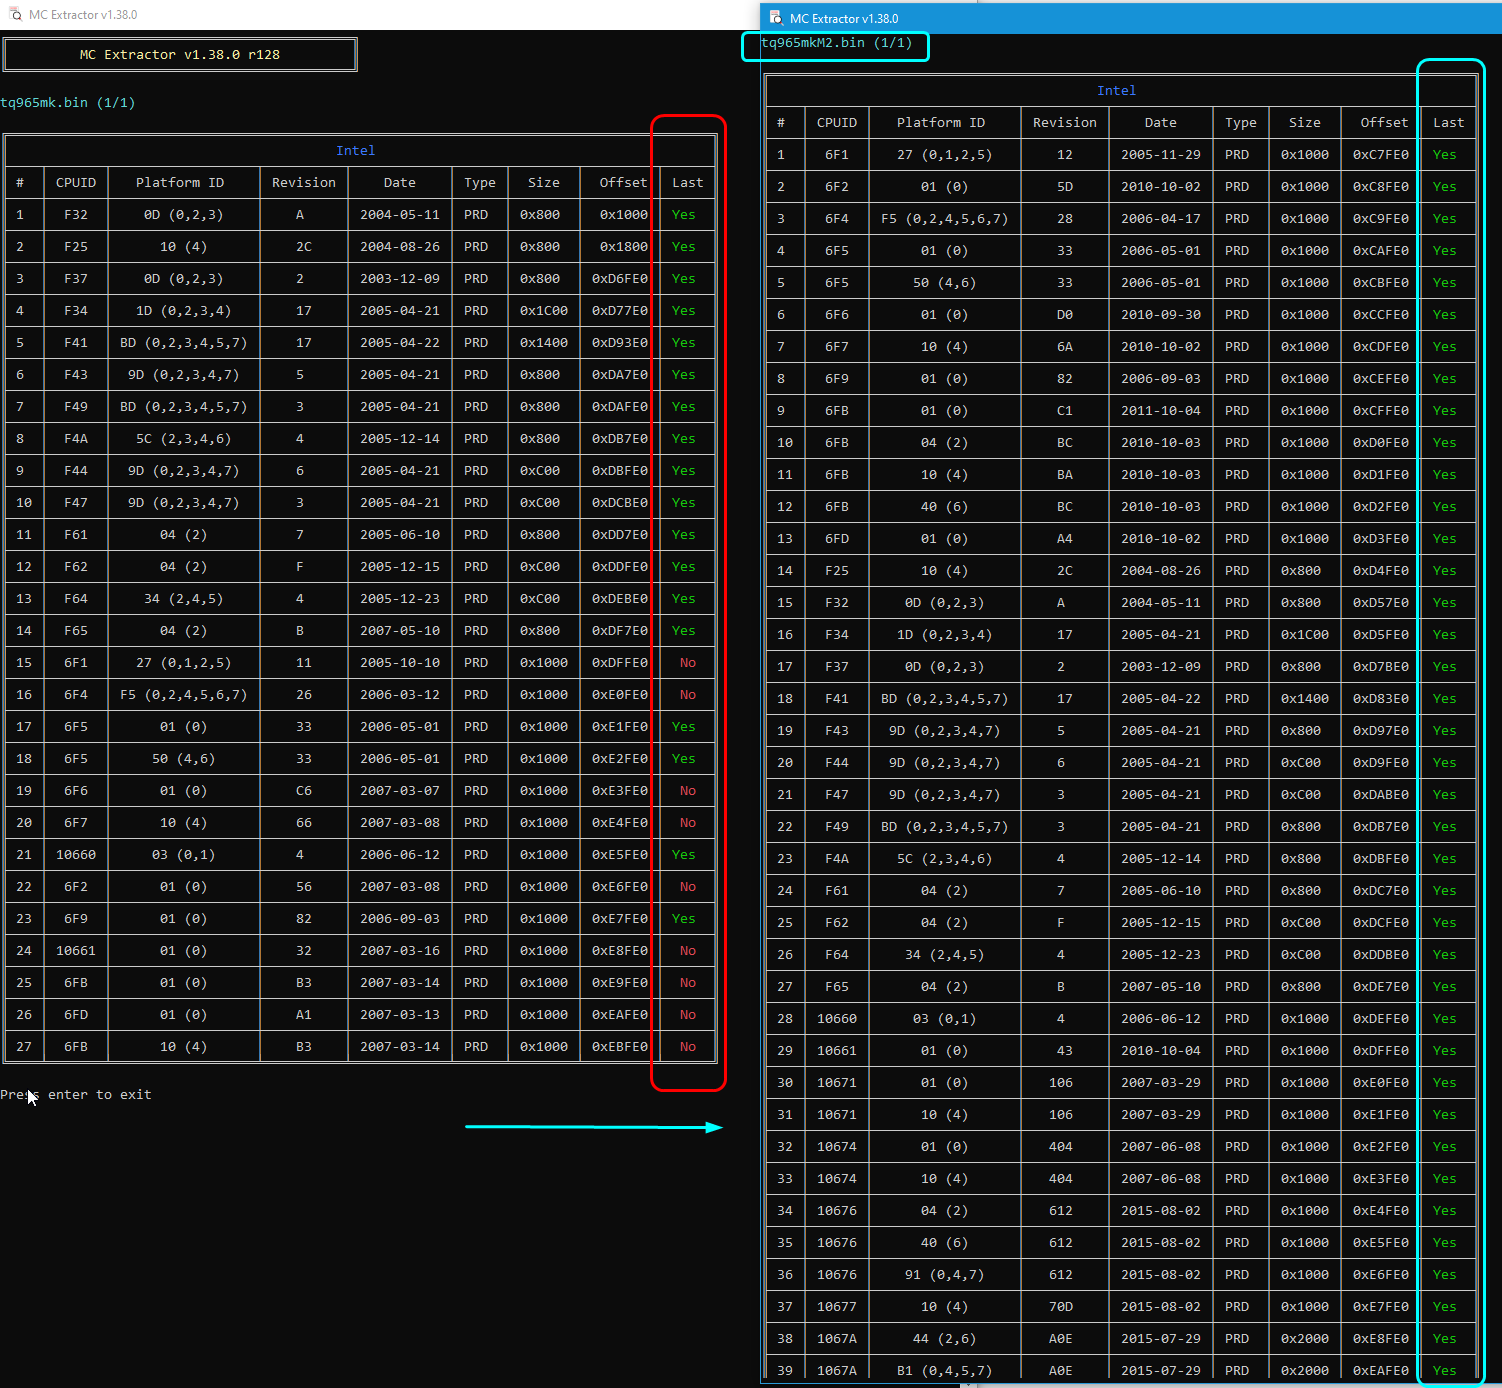Click revision 'A1' in left window row 26

304,1015
